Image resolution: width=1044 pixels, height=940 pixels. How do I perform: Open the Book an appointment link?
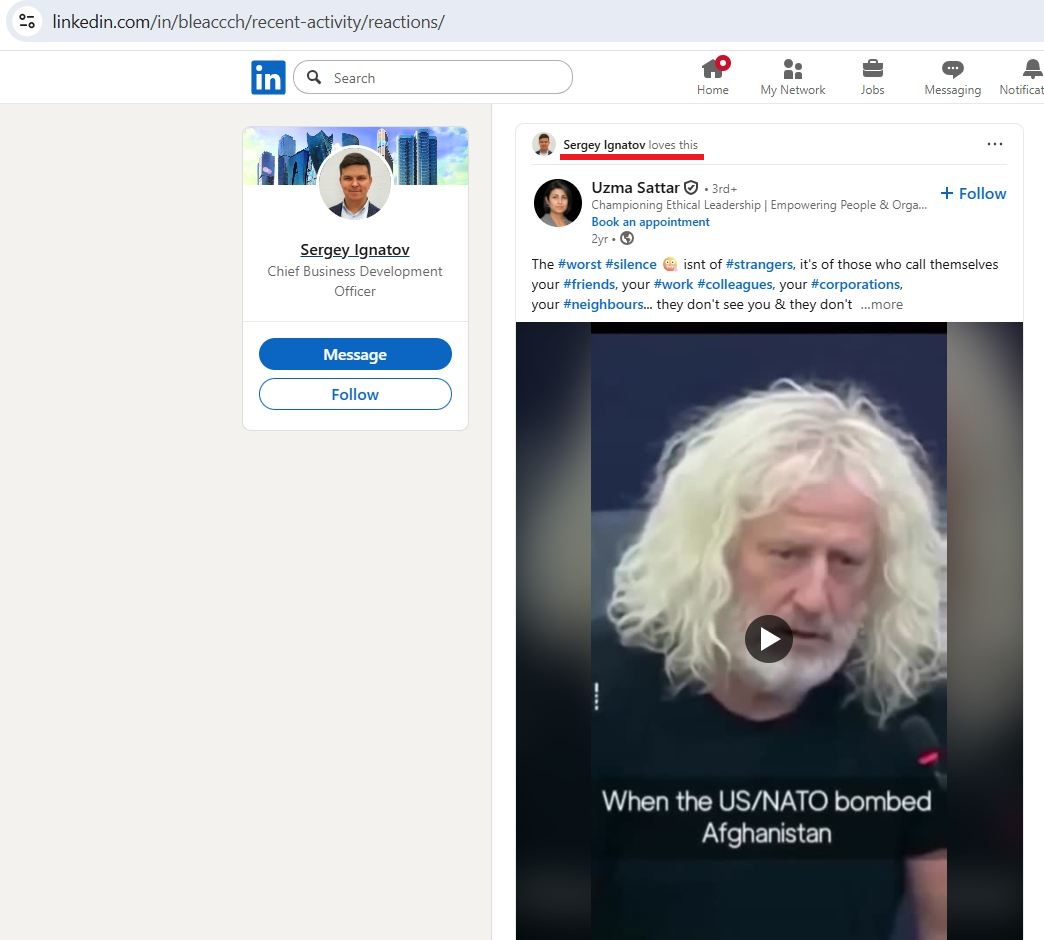650,222
